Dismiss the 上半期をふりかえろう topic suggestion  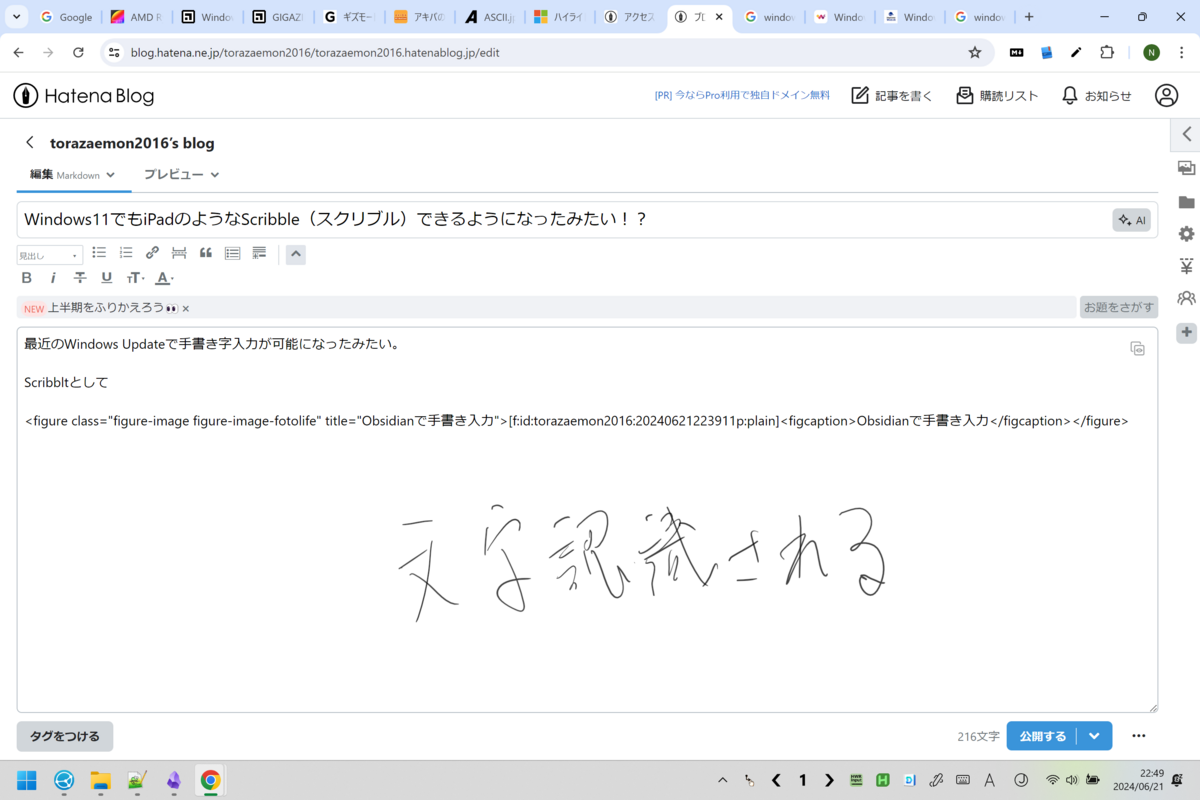coord(186,309)
